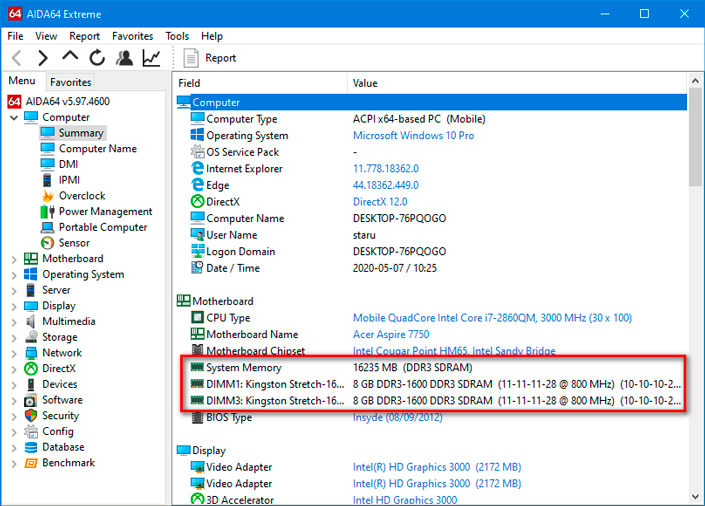Expand the Display tree node
The image size is (705, 506).
click(x=14, y=306)
